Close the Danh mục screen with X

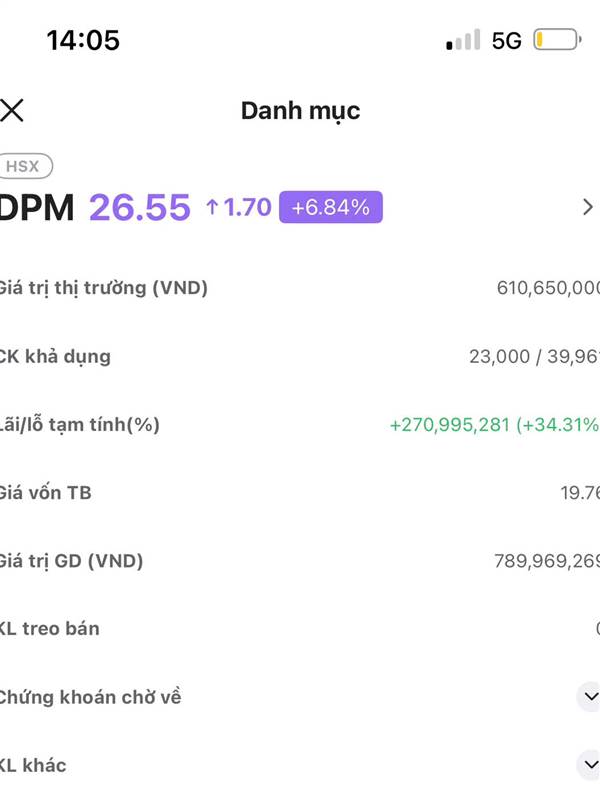click(12, 111)
